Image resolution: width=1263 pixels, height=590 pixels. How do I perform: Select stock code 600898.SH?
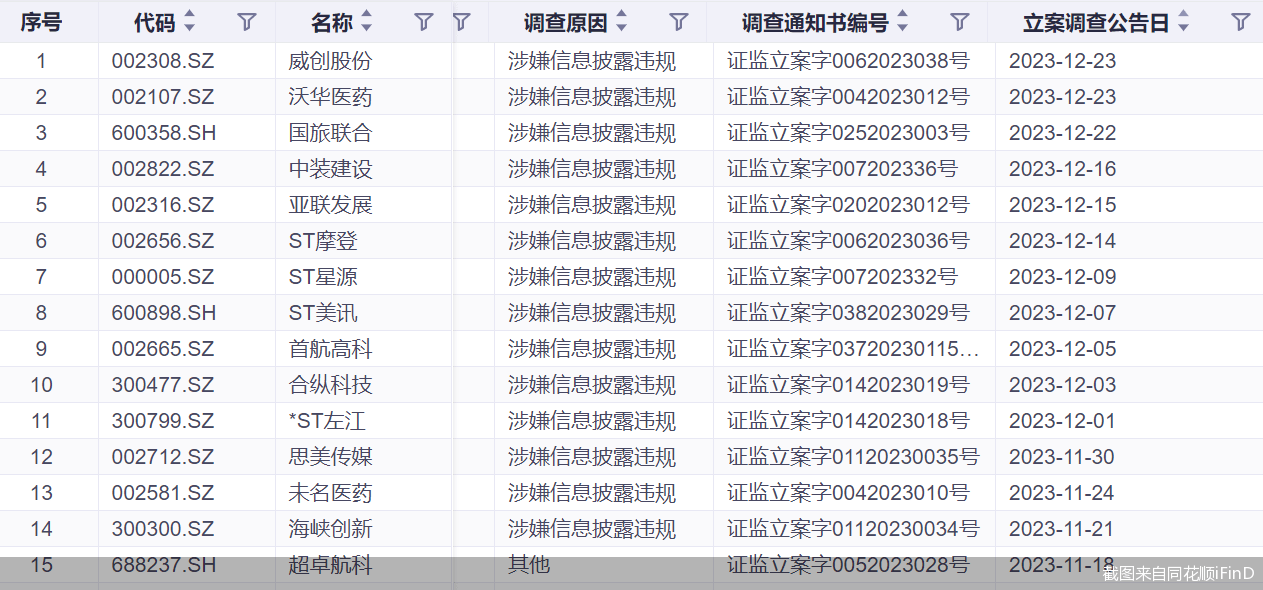tap(164, 313)
